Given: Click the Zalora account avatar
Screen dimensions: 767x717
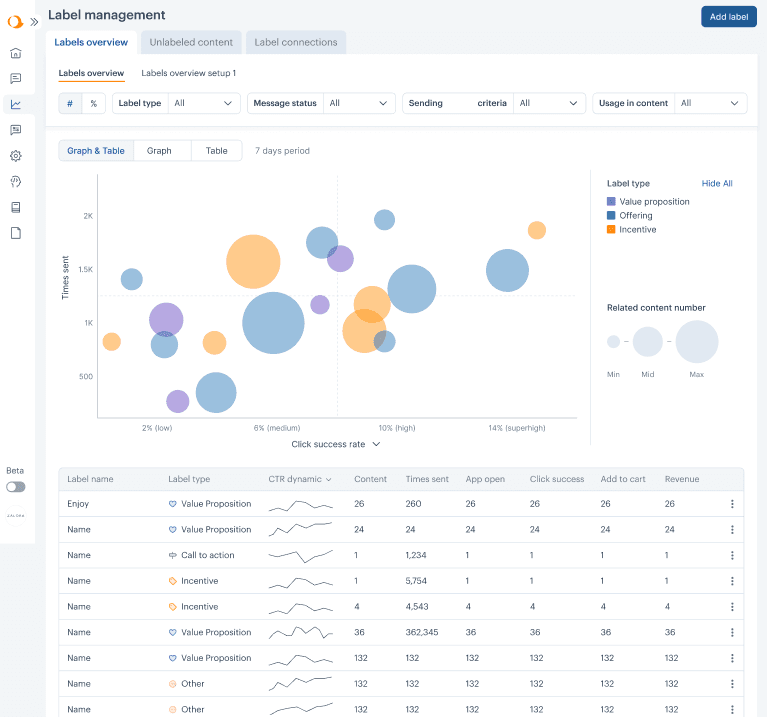Looking at the screenshot, I should 16,515.
